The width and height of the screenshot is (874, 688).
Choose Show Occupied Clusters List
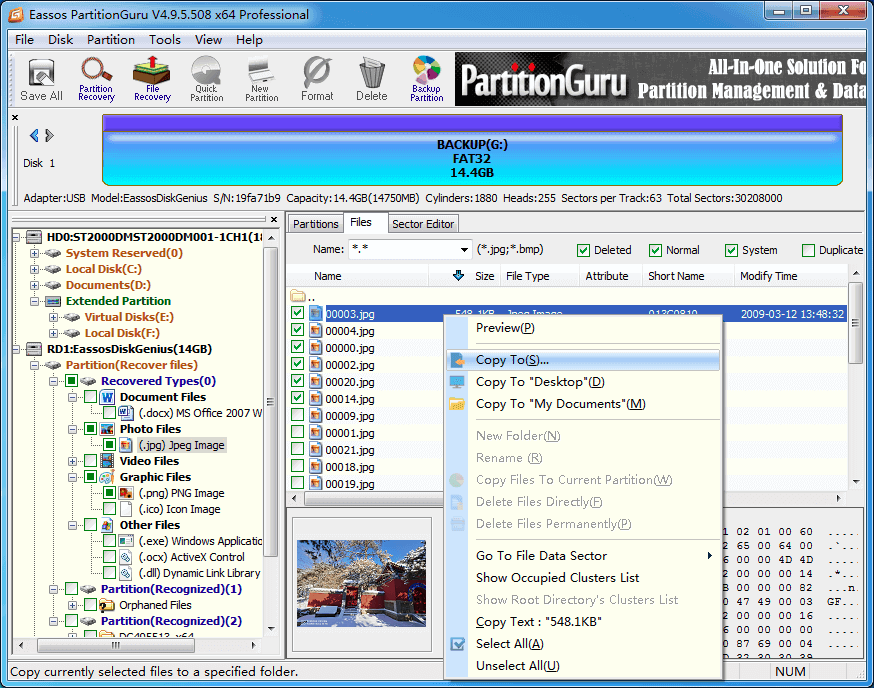tap(583, 578)
